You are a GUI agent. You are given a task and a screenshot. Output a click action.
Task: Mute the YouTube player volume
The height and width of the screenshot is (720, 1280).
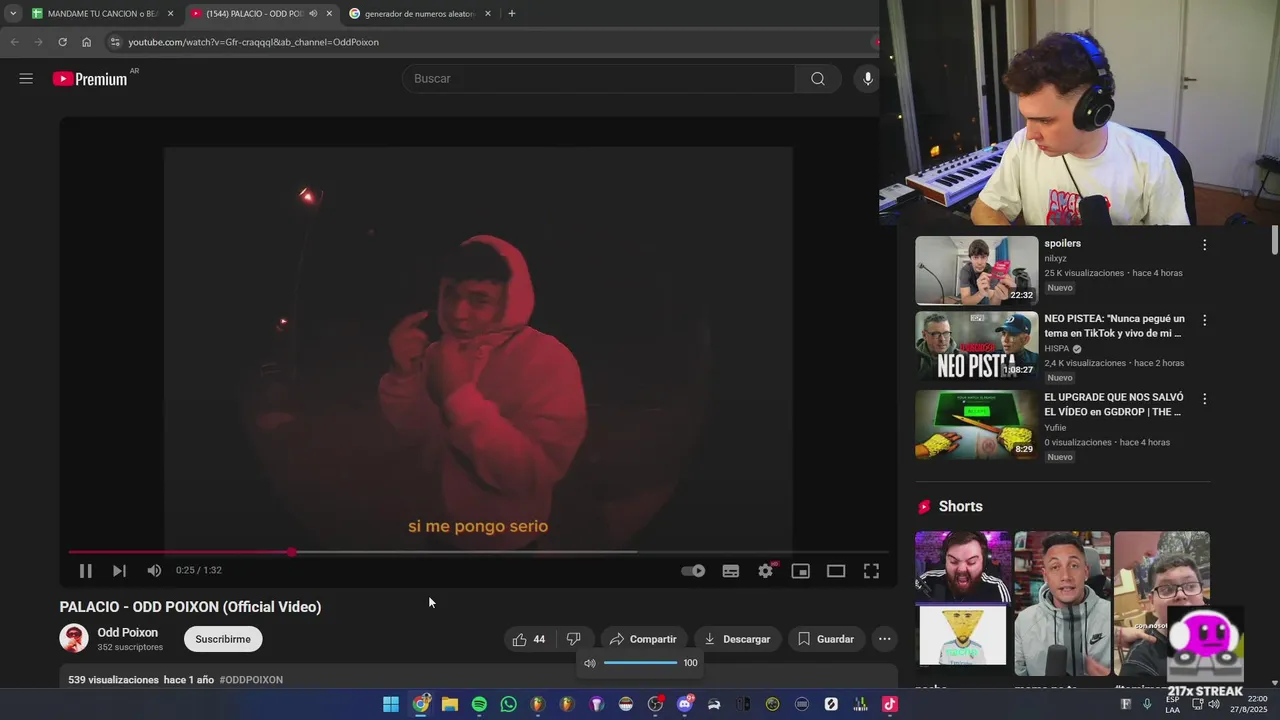154,571
